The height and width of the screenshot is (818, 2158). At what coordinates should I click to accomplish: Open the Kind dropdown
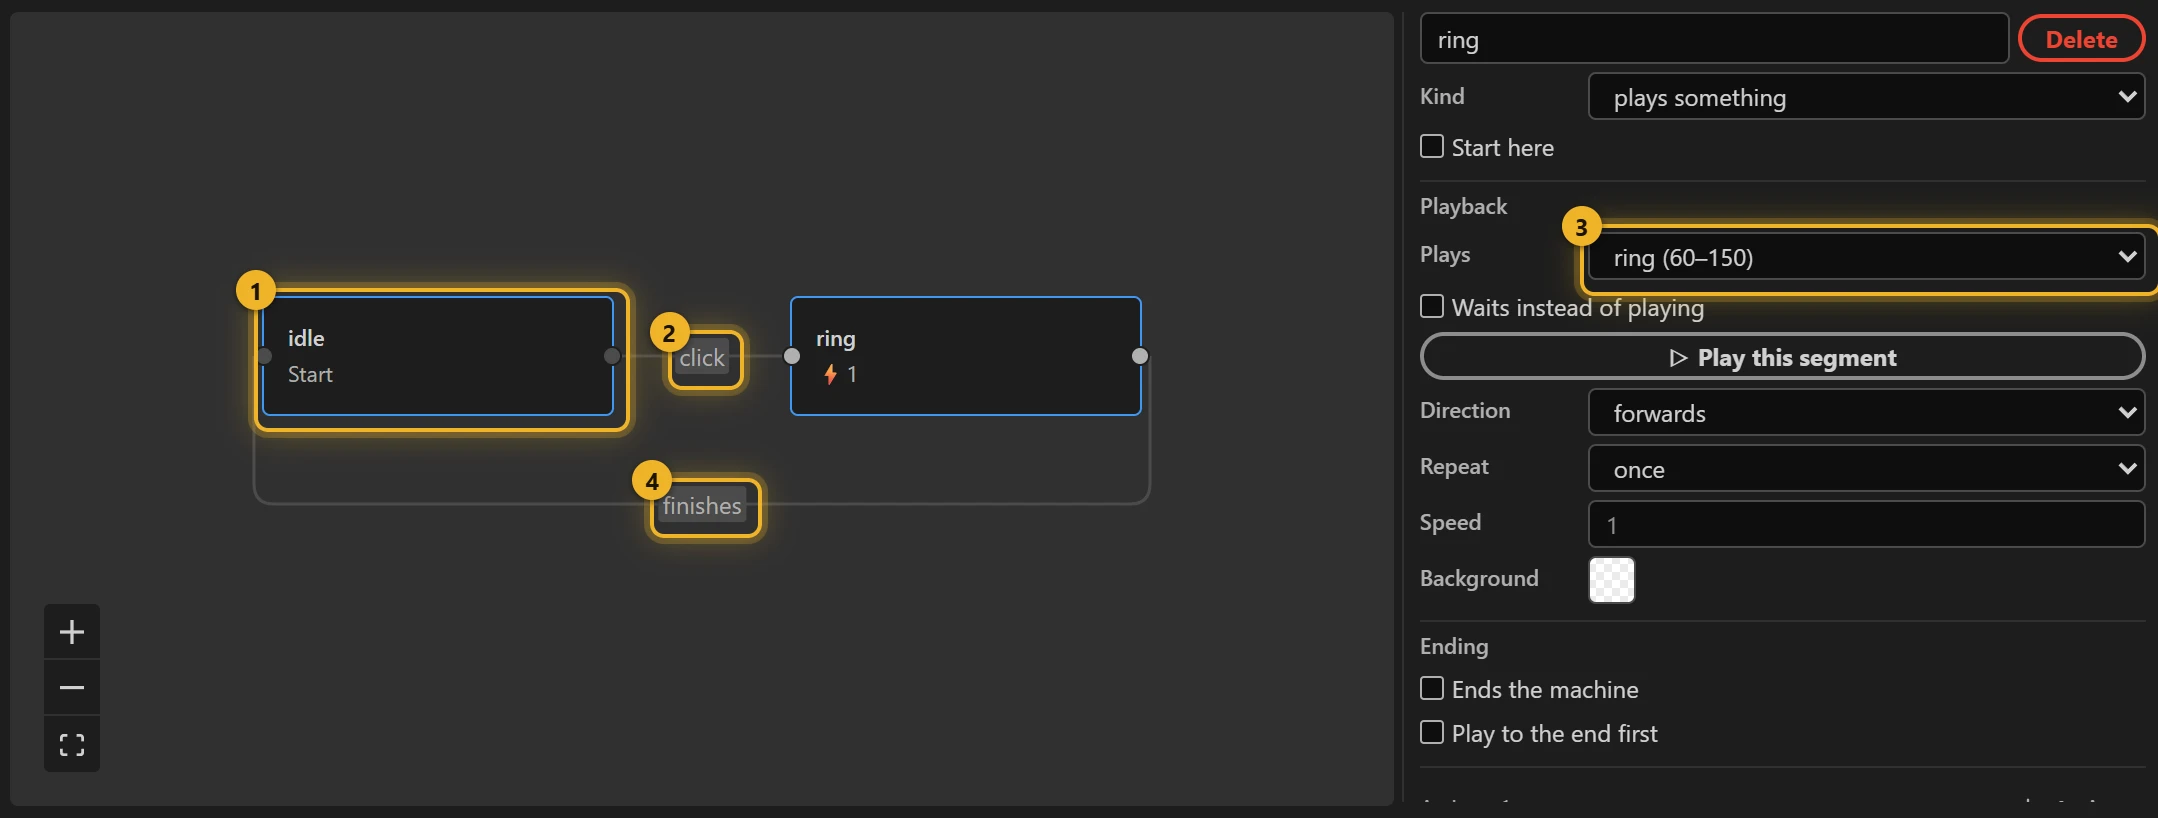click(1866, 97)
